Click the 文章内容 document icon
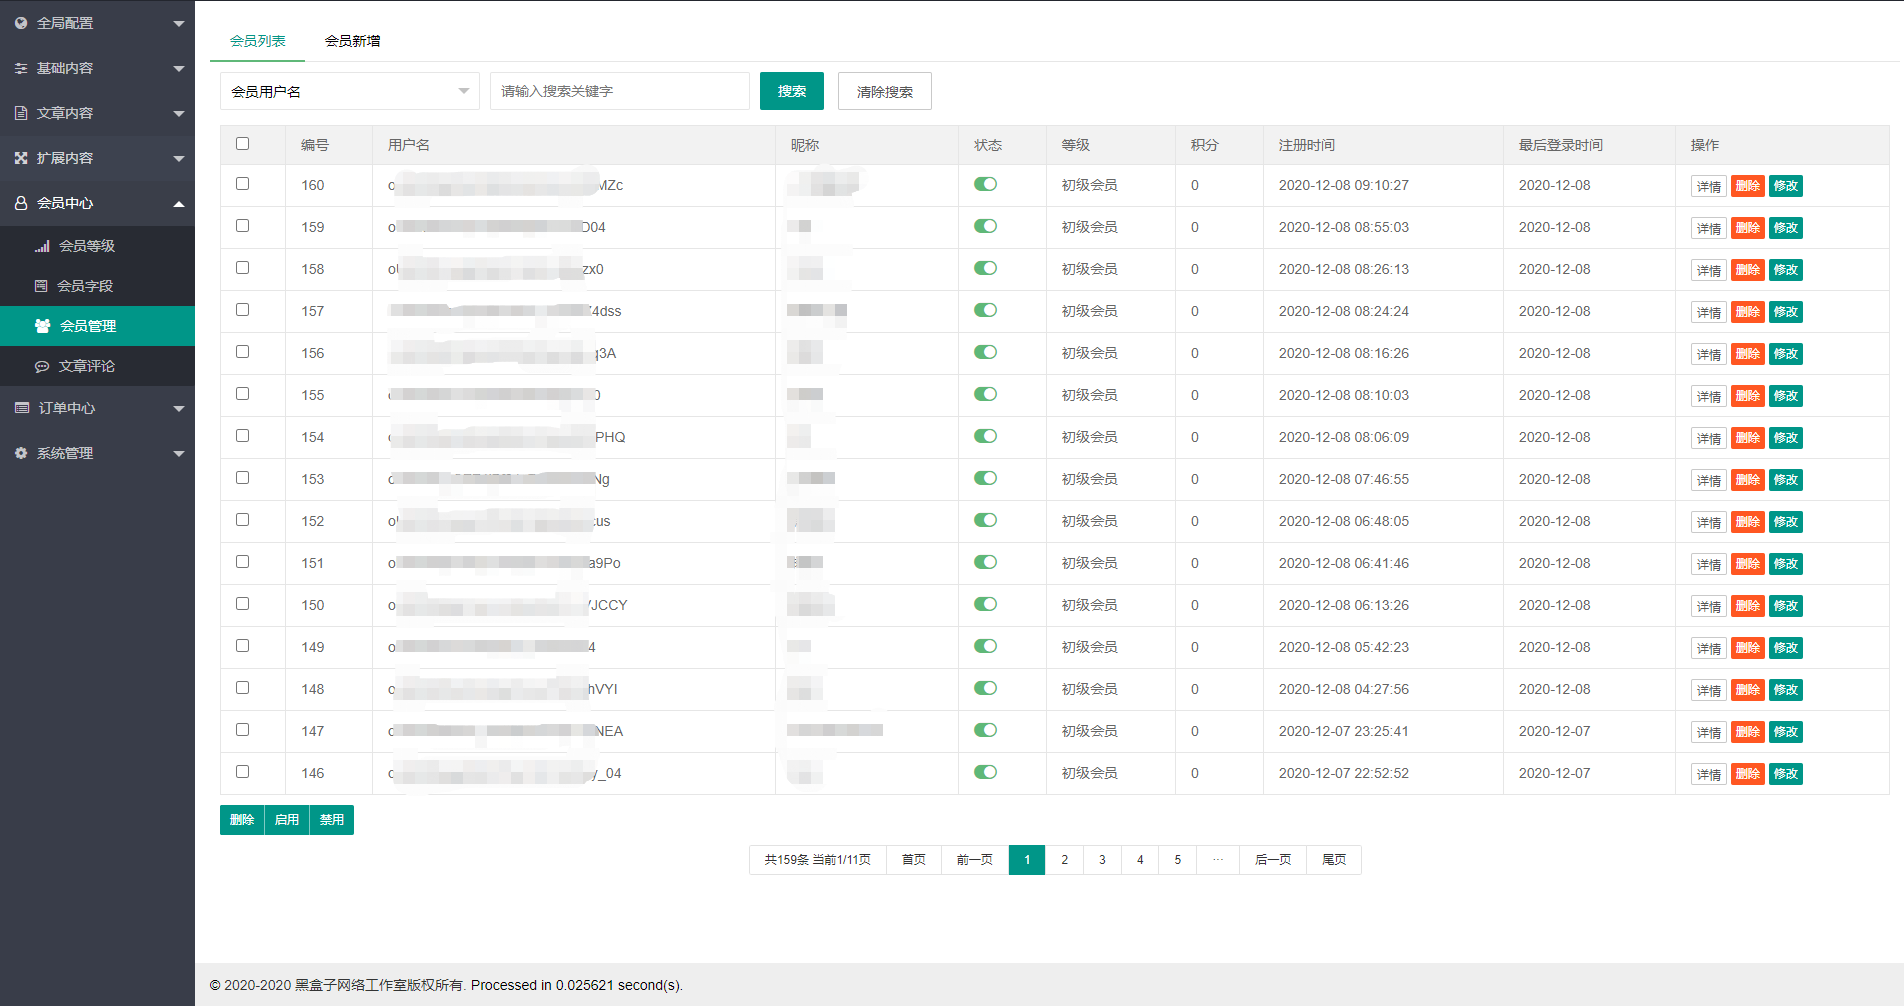1904x1006 pixels. (21, 113)
